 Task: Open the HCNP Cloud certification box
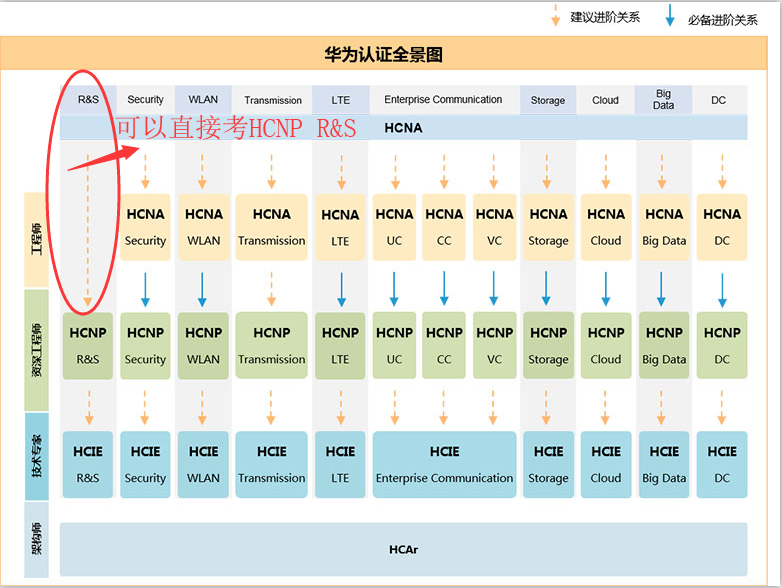coord(606,346)
